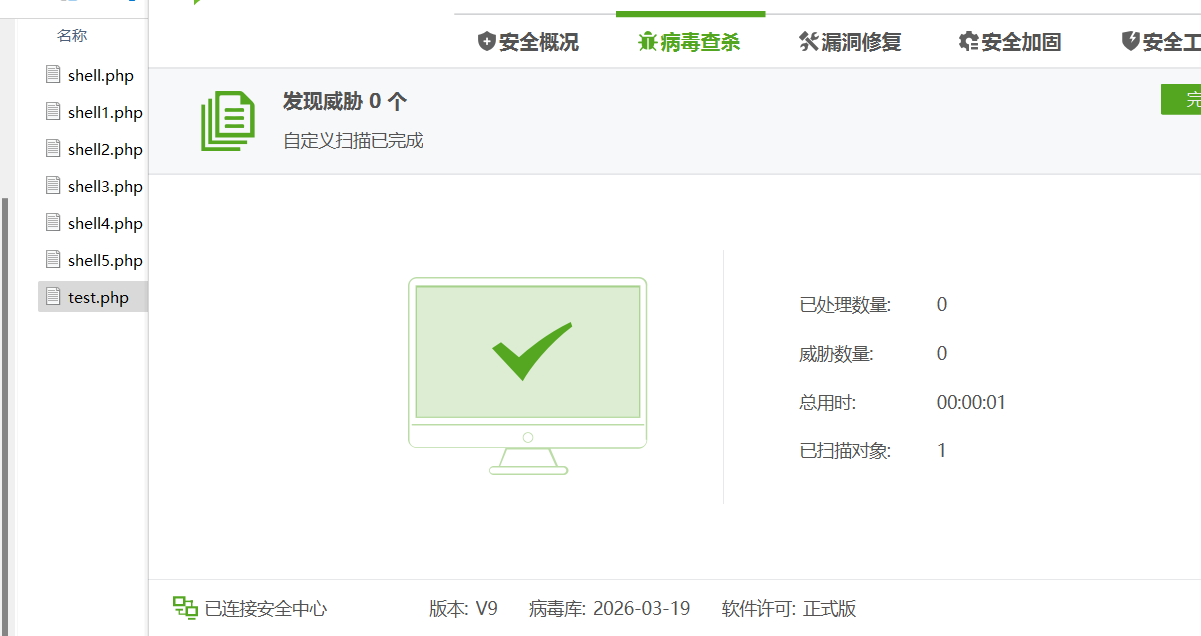
Task: Click the bug icon beside 病毒查杀
Action: (x=647, y=42)
